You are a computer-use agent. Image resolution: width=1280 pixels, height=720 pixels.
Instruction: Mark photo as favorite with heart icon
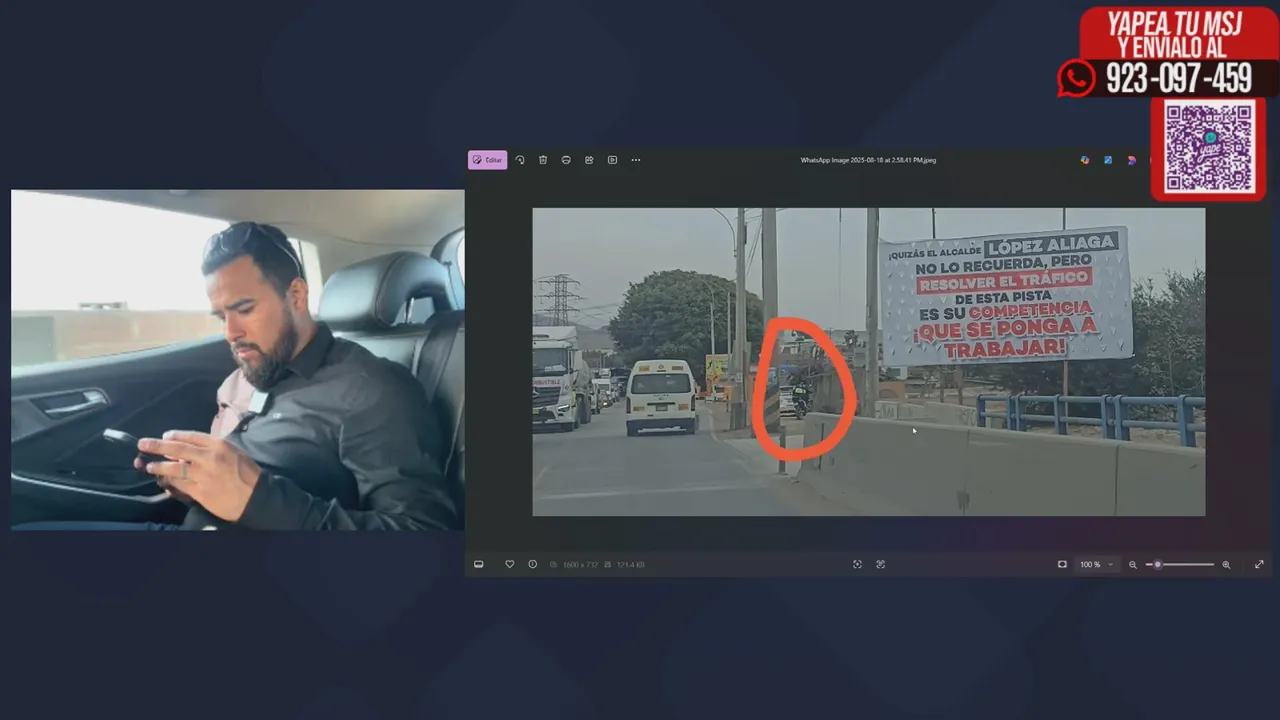click(x=509, y=564)
